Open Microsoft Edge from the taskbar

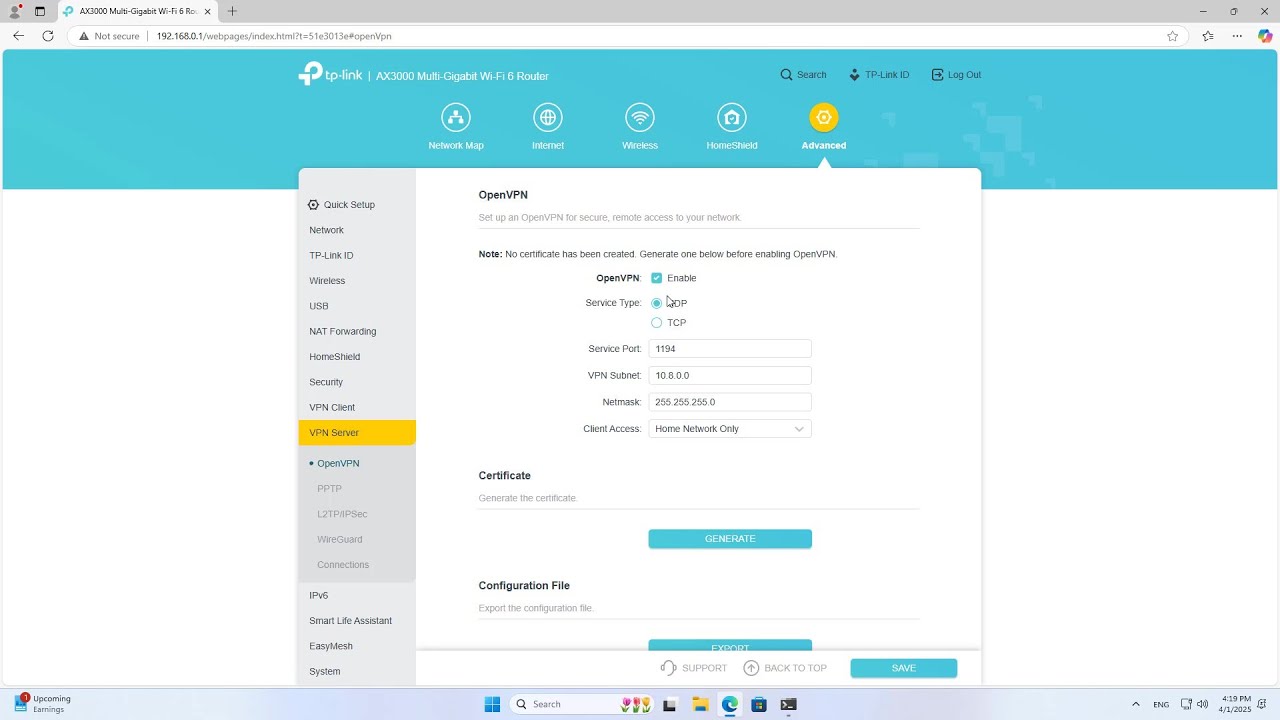730,704
